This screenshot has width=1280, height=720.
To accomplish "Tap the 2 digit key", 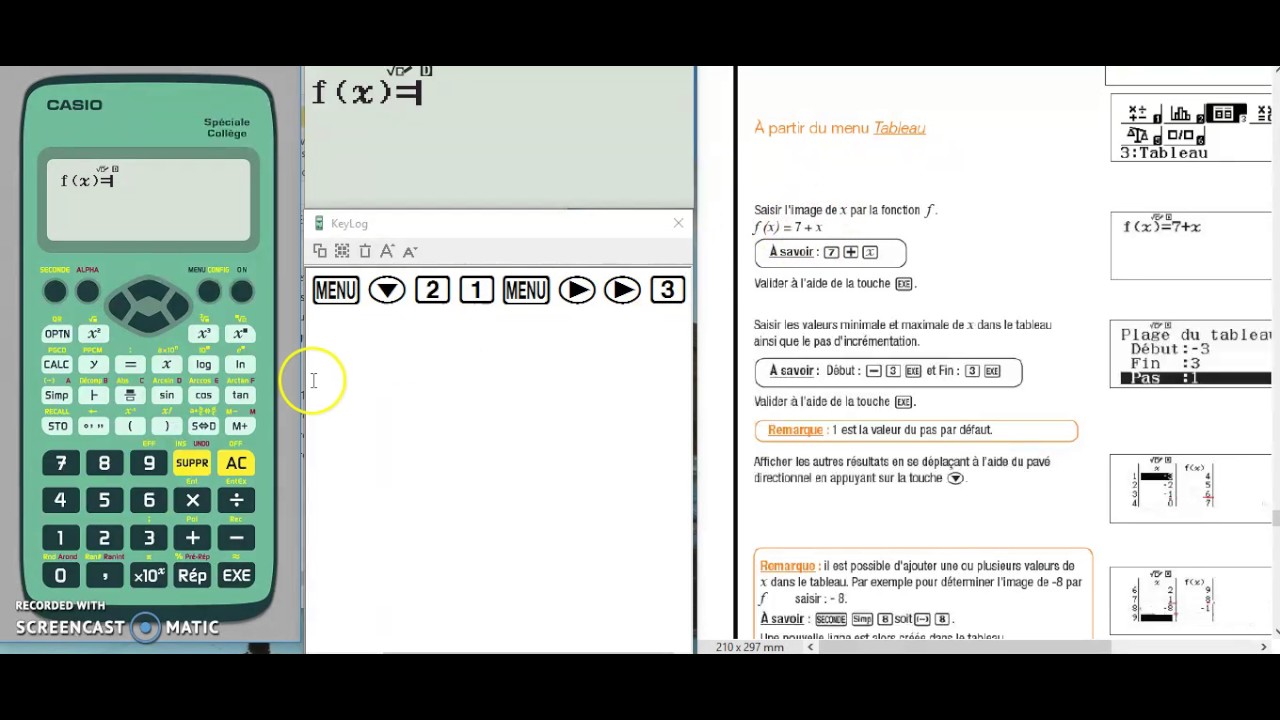I will 104,538.
